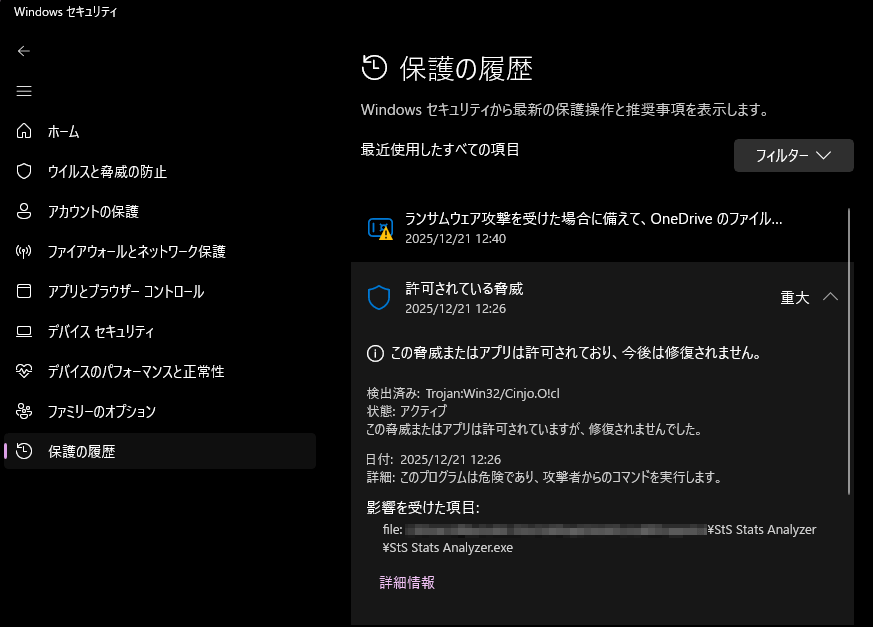Click the 2025/12/21 12:40 timestamp

pyautogui.click(x=455, y=239)
